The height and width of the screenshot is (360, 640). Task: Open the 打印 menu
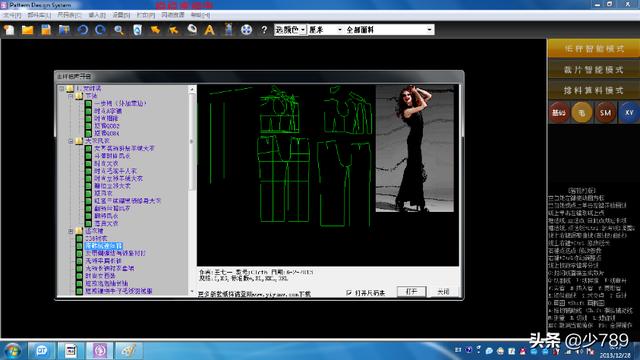[x=146, y=15]
